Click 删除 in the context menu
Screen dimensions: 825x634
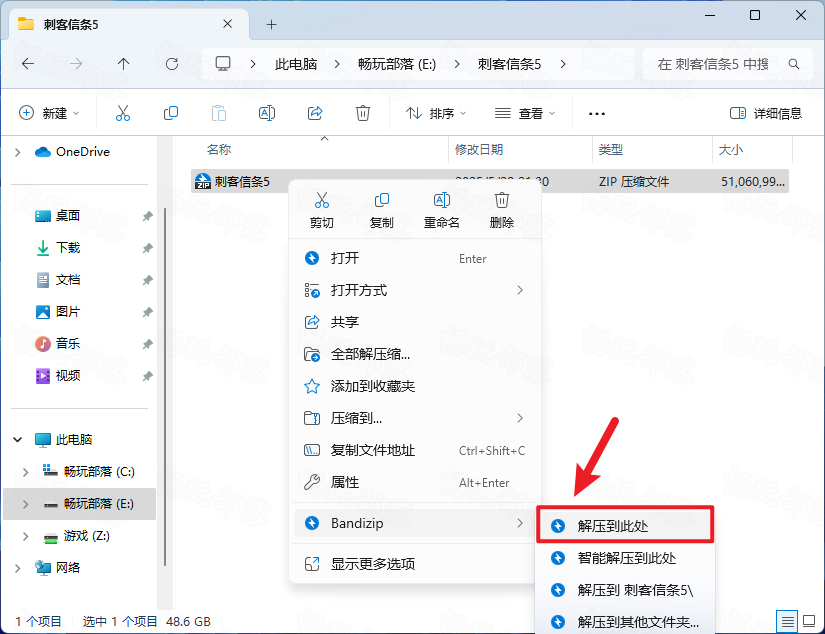coord(501,210)
